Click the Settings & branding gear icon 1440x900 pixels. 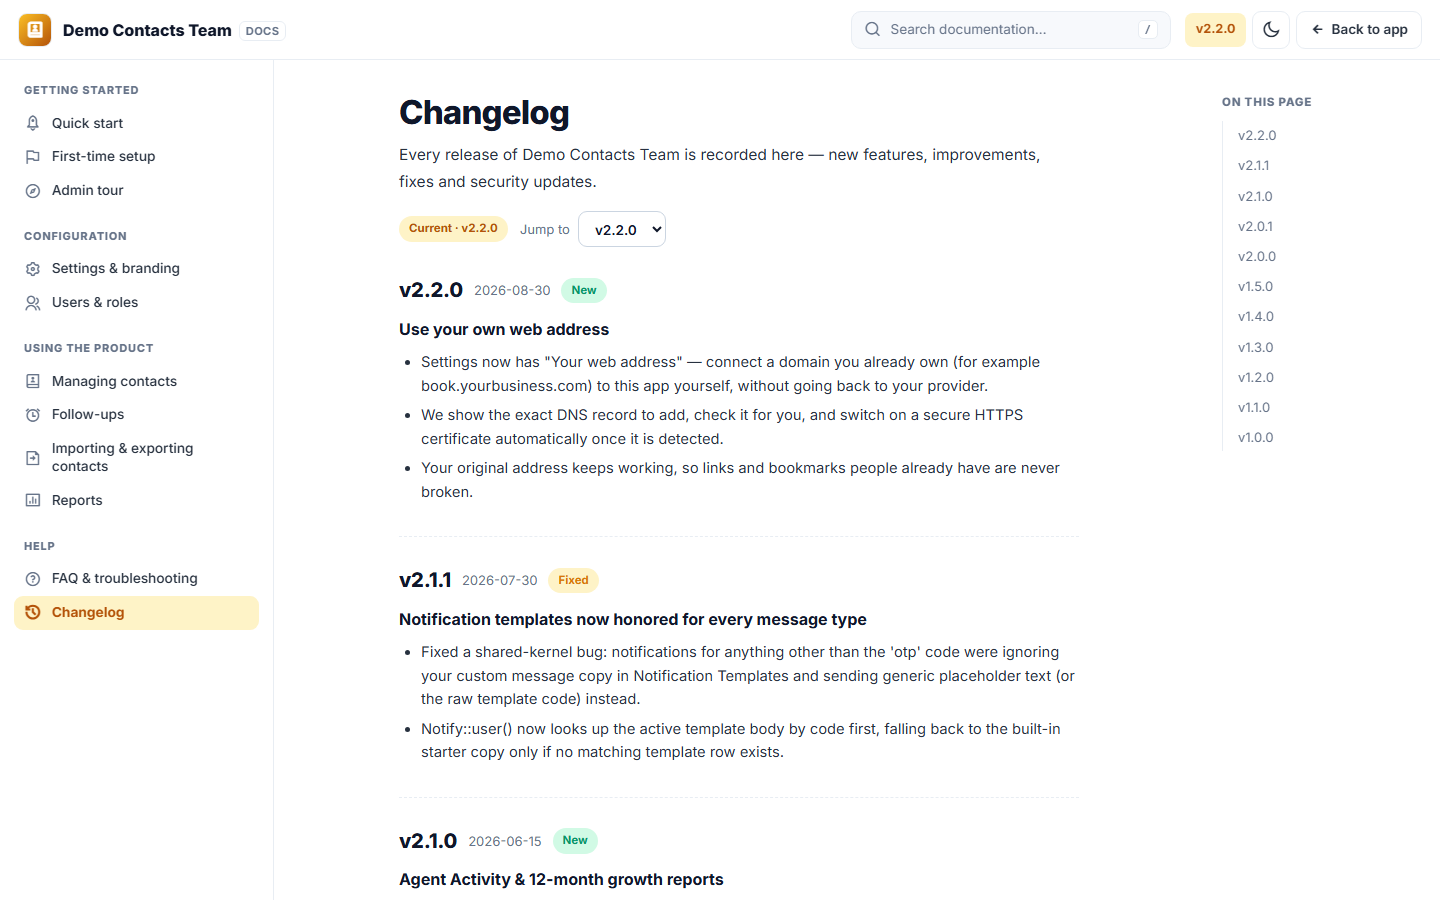[x=33, y=269]
